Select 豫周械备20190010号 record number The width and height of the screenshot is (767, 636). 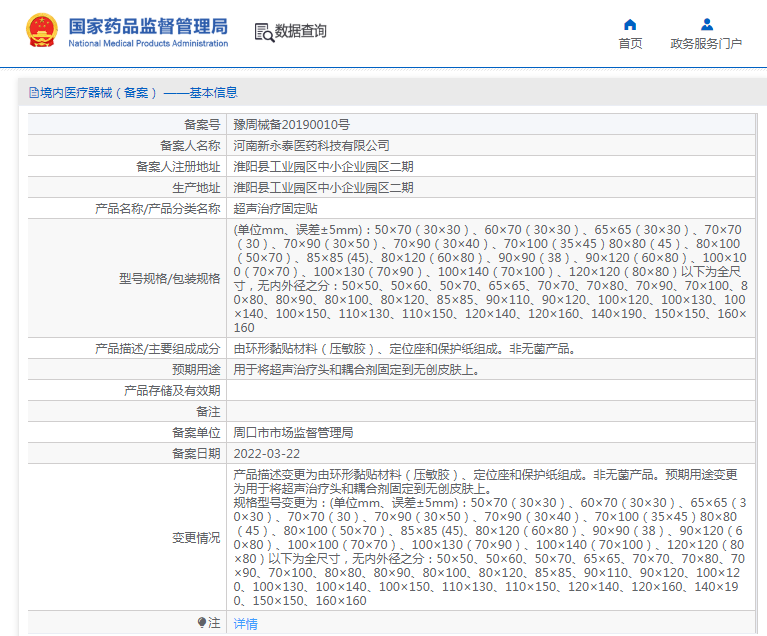click(x=292, y=125)
